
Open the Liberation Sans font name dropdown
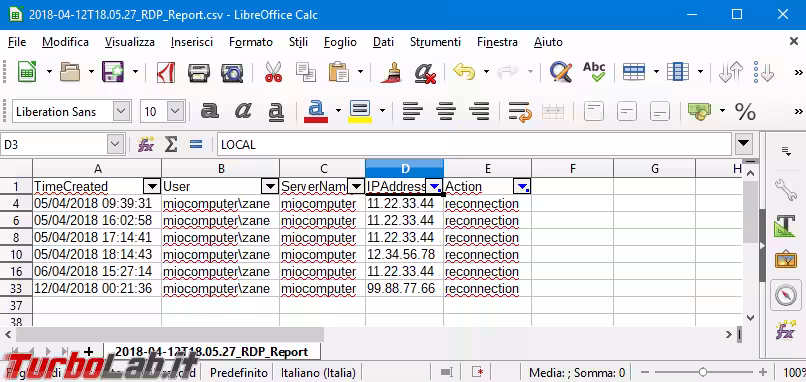click(121, 111)
